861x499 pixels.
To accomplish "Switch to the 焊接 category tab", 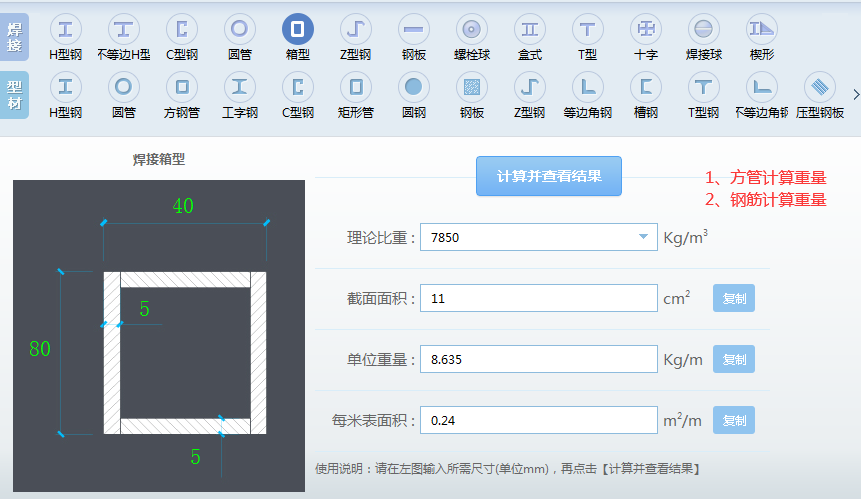I will coord(14,37).
